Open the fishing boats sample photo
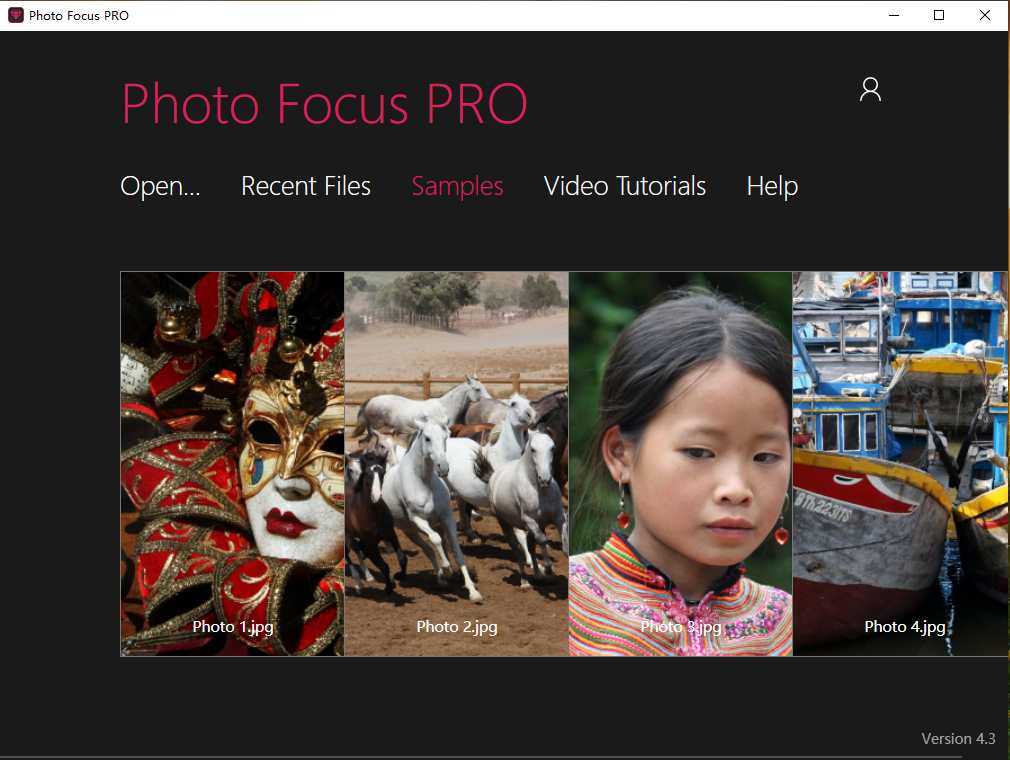The image size is (1010, 760). [900, 440]
